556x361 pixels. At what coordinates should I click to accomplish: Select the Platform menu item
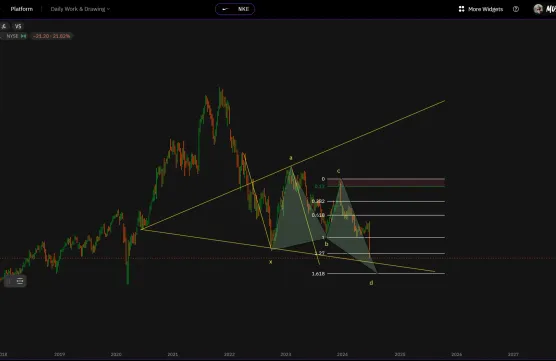22,9
